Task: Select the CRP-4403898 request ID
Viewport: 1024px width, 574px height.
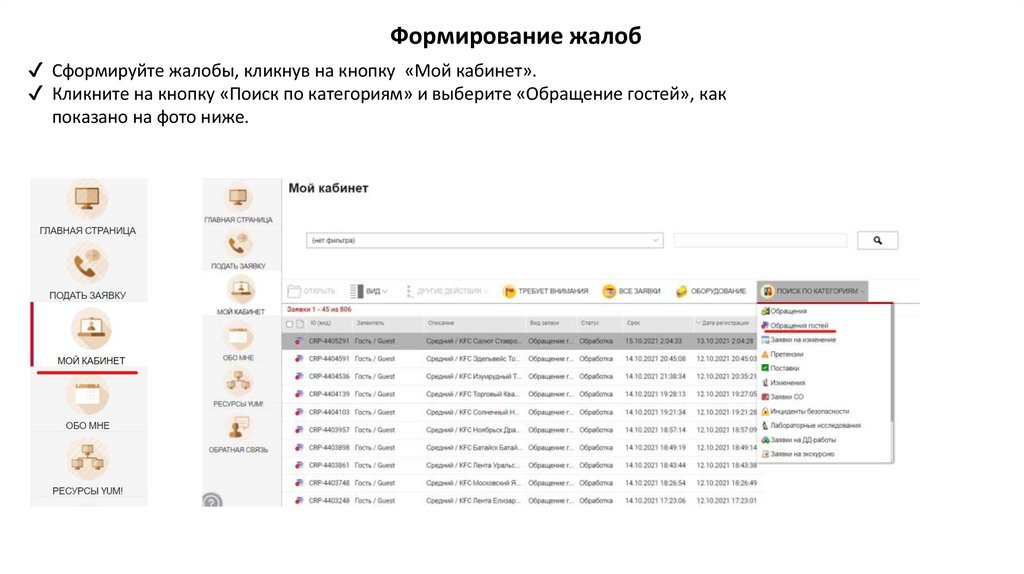Action: (329, 447)
